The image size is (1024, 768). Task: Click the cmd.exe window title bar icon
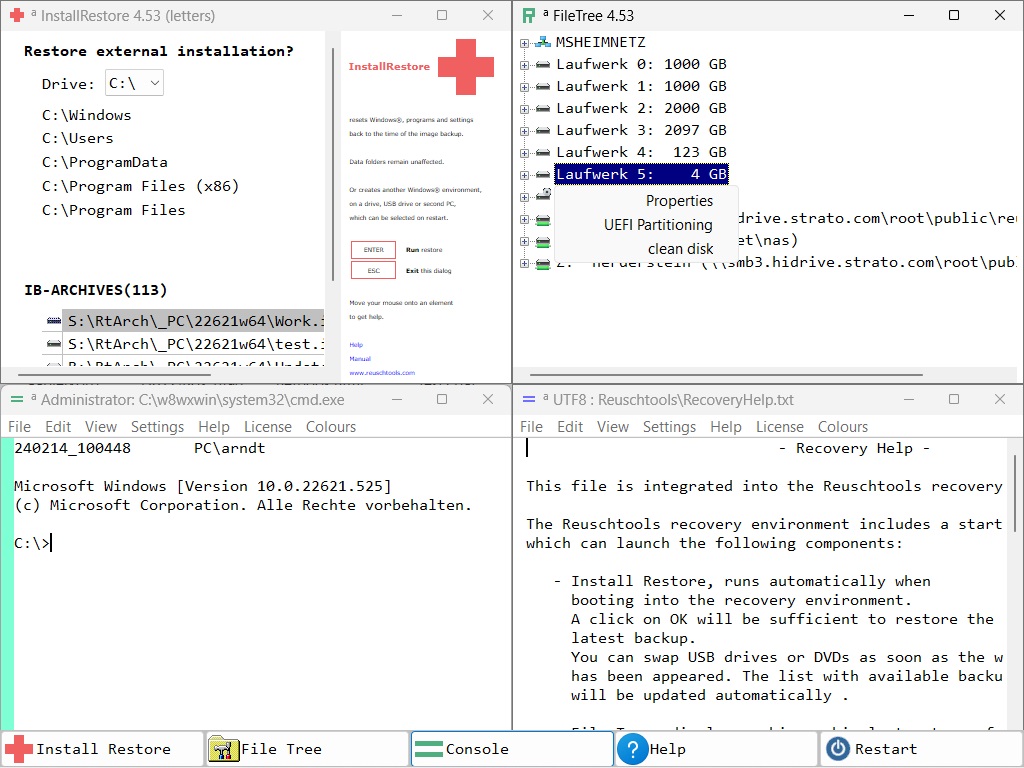(17, 399)
